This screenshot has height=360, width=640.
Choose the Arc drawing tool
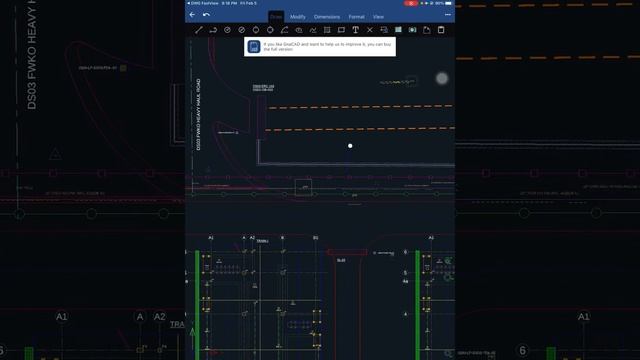[x=284, y=30]
